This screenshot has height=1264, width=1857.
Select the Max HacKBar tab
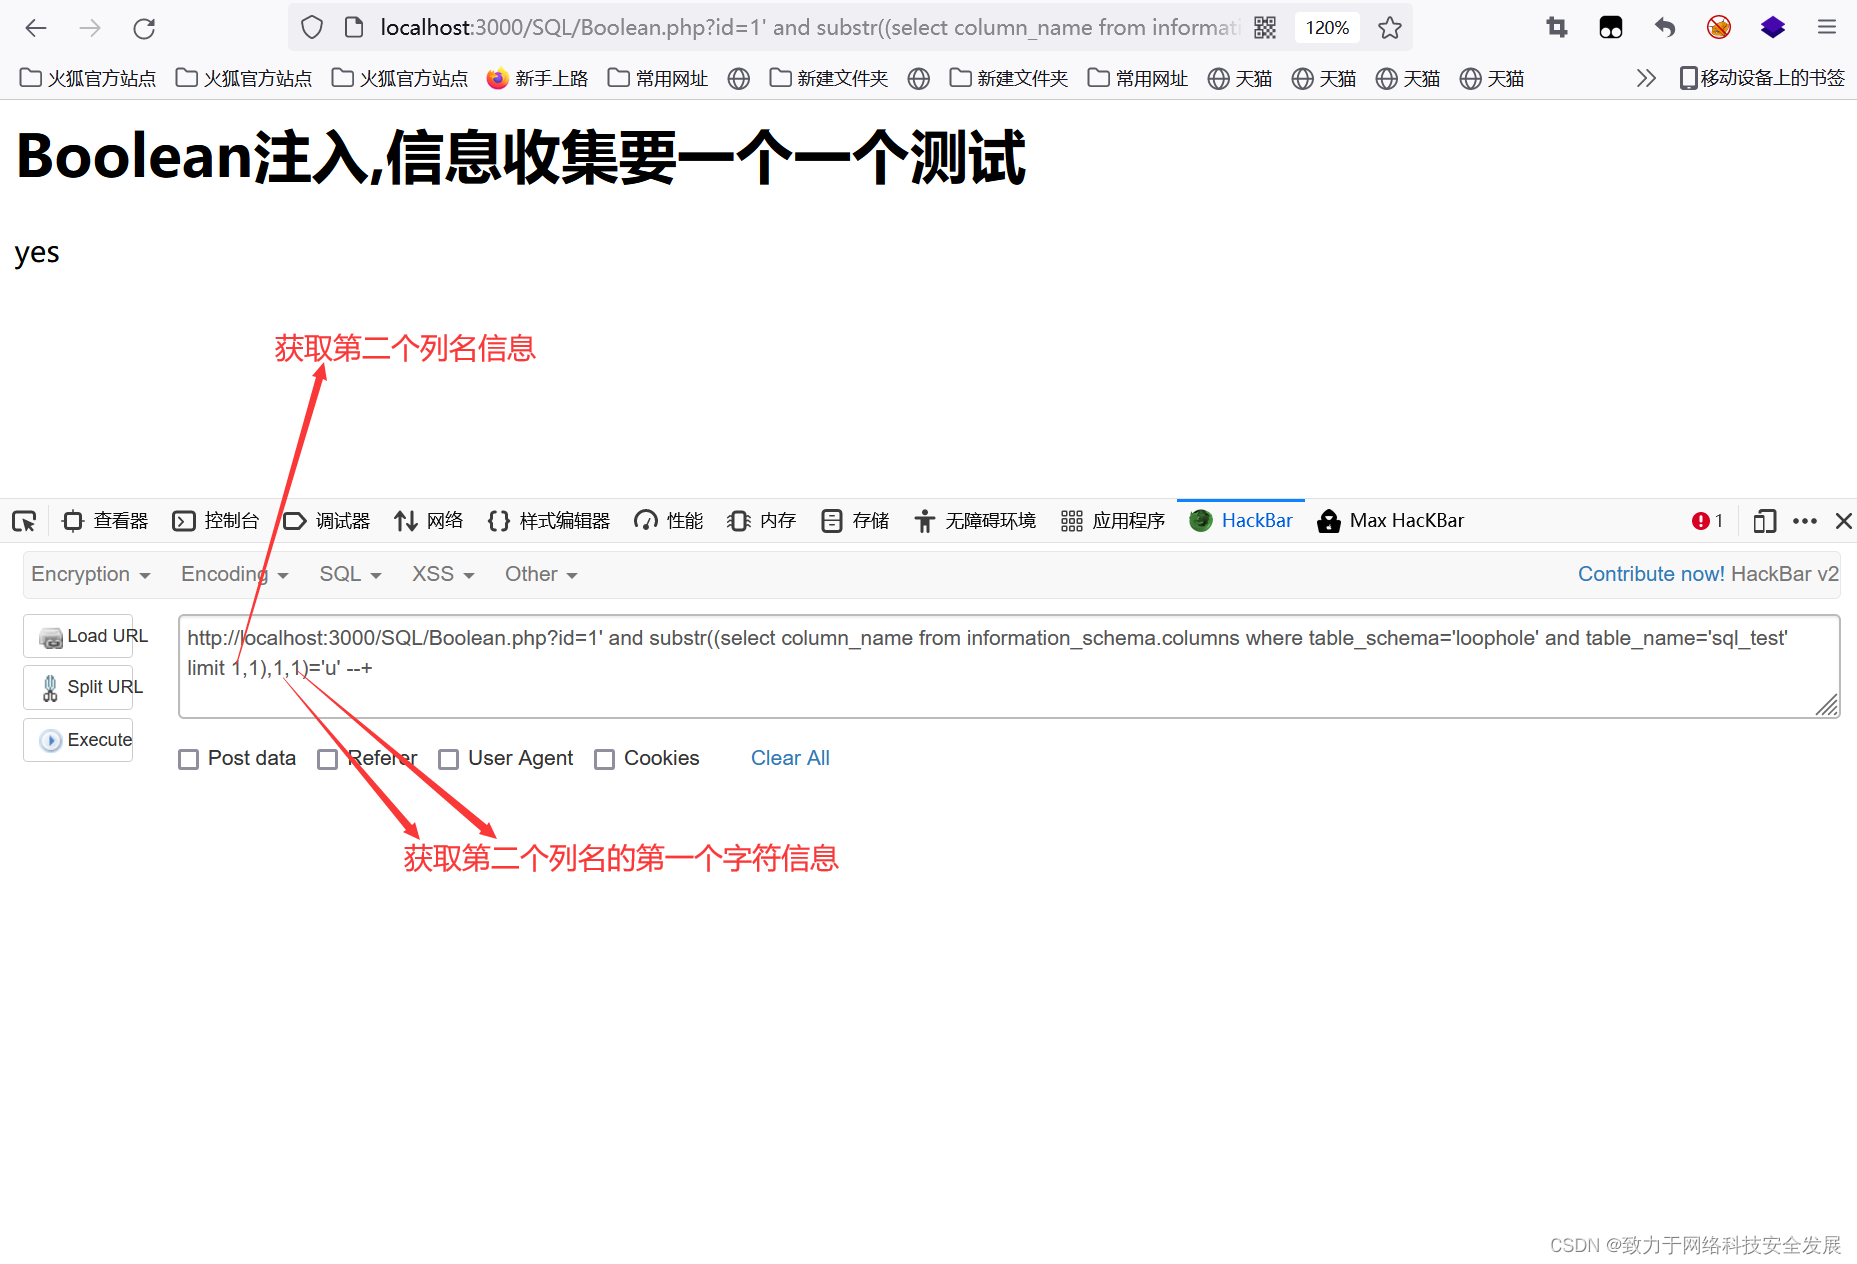tap(1391, 521)
